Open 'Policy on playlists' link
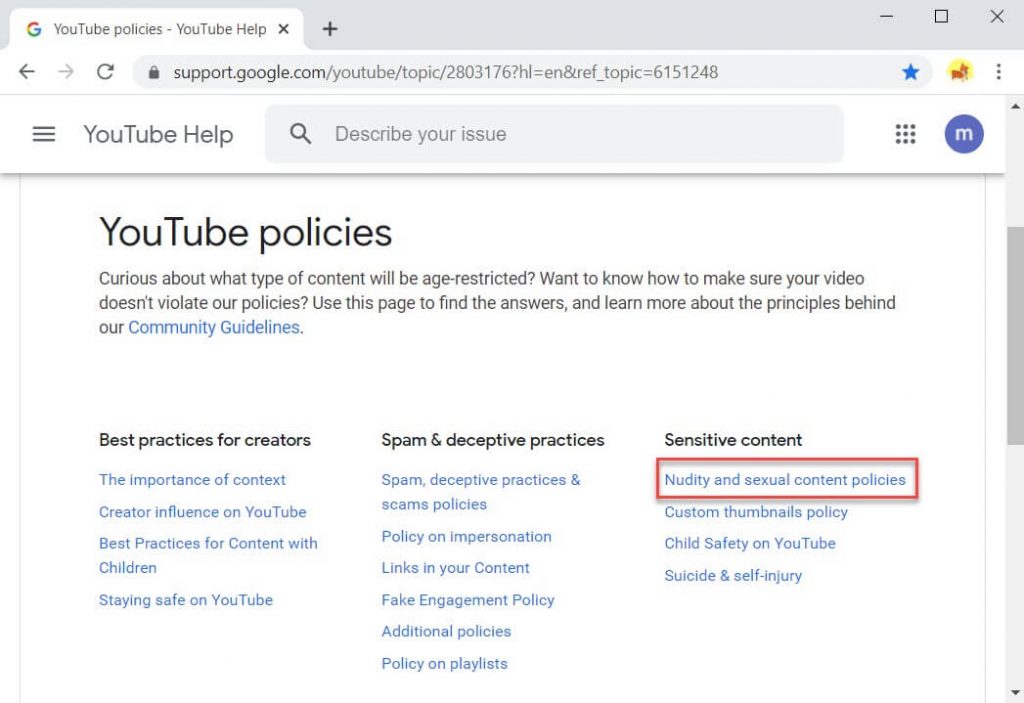This screenshot has height=703, width=1024. pyautogui.click(x=444, y=663)
